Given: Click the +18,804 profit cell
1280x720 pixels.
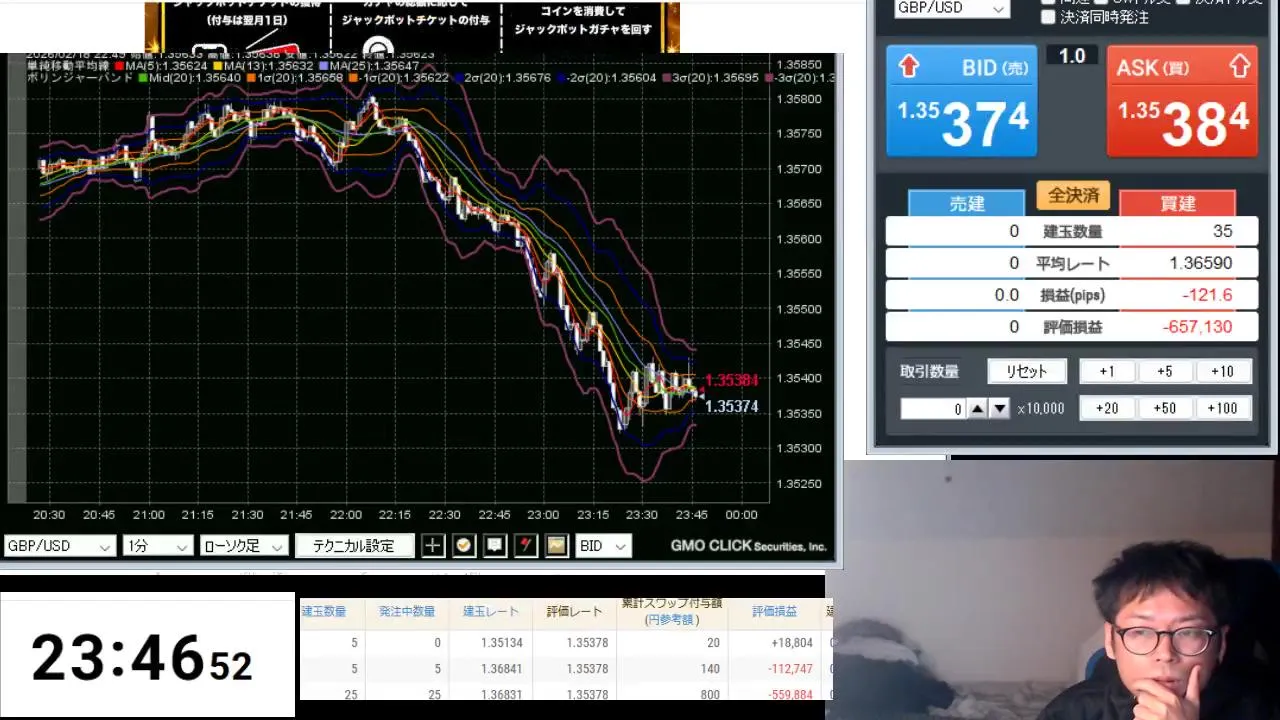Looking at the screenshot, I should (790, 643).
